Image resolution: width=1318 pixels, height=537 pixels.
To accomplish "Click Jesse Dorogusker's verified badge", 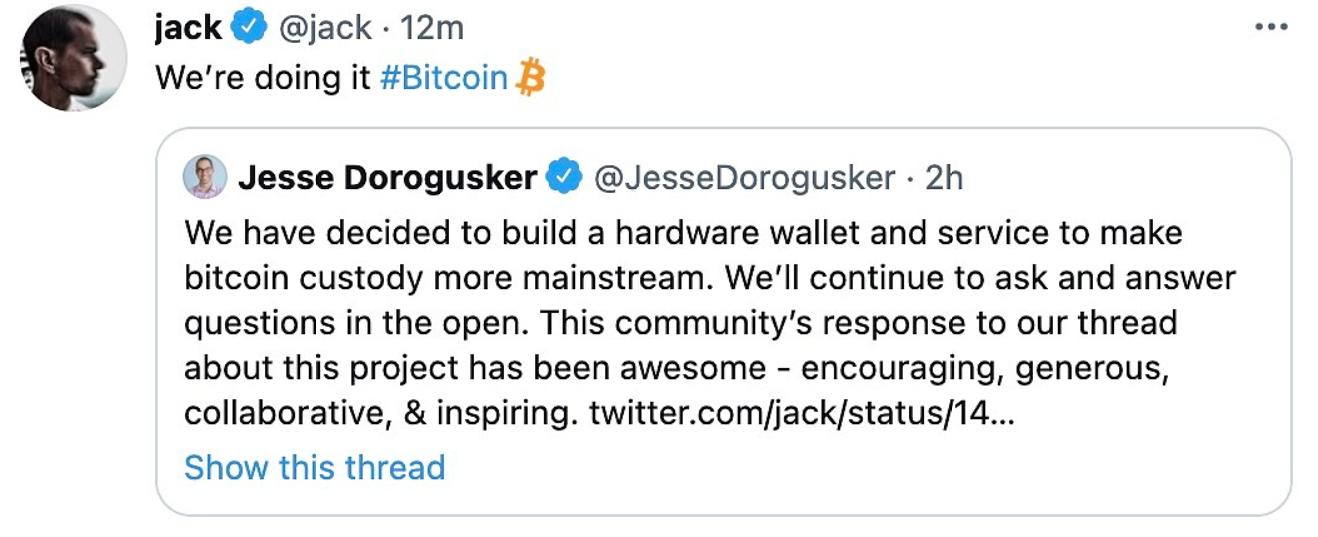I will [564, 178].
